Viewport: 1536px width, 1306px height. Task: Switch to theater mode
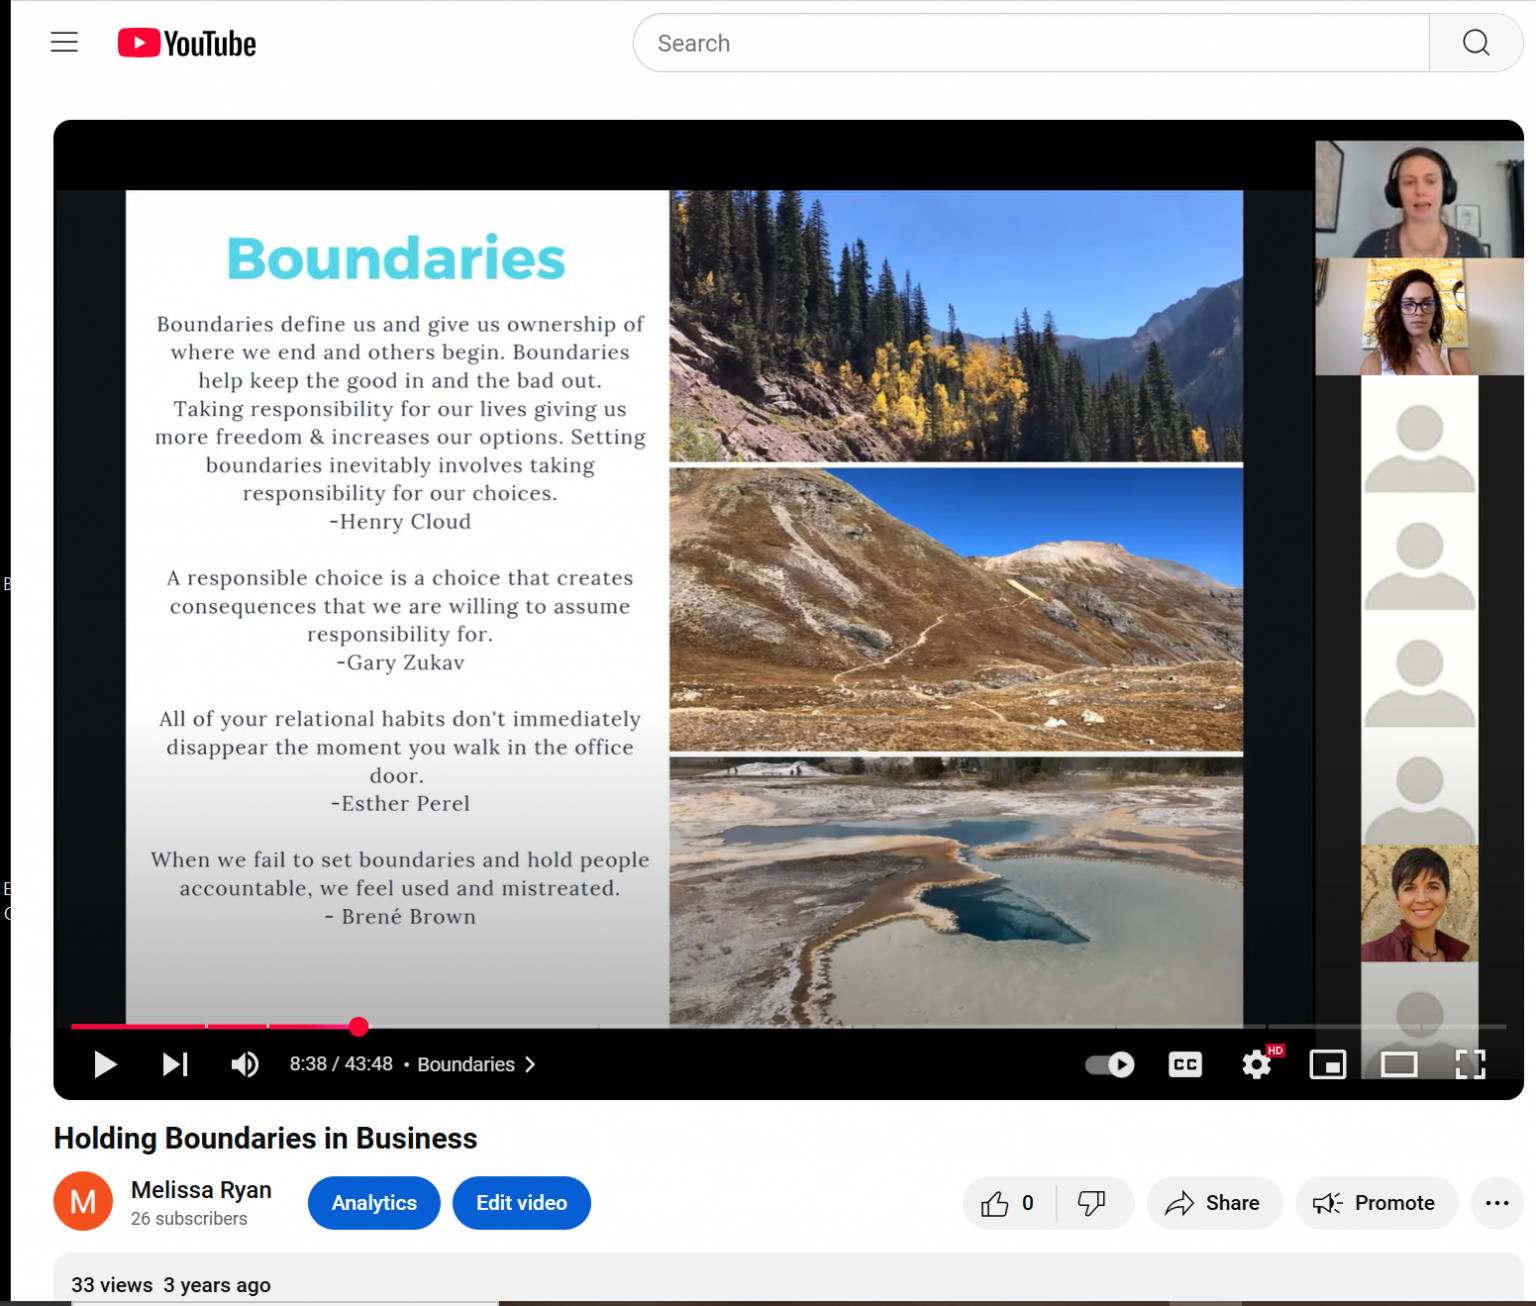(1398, 1064)
